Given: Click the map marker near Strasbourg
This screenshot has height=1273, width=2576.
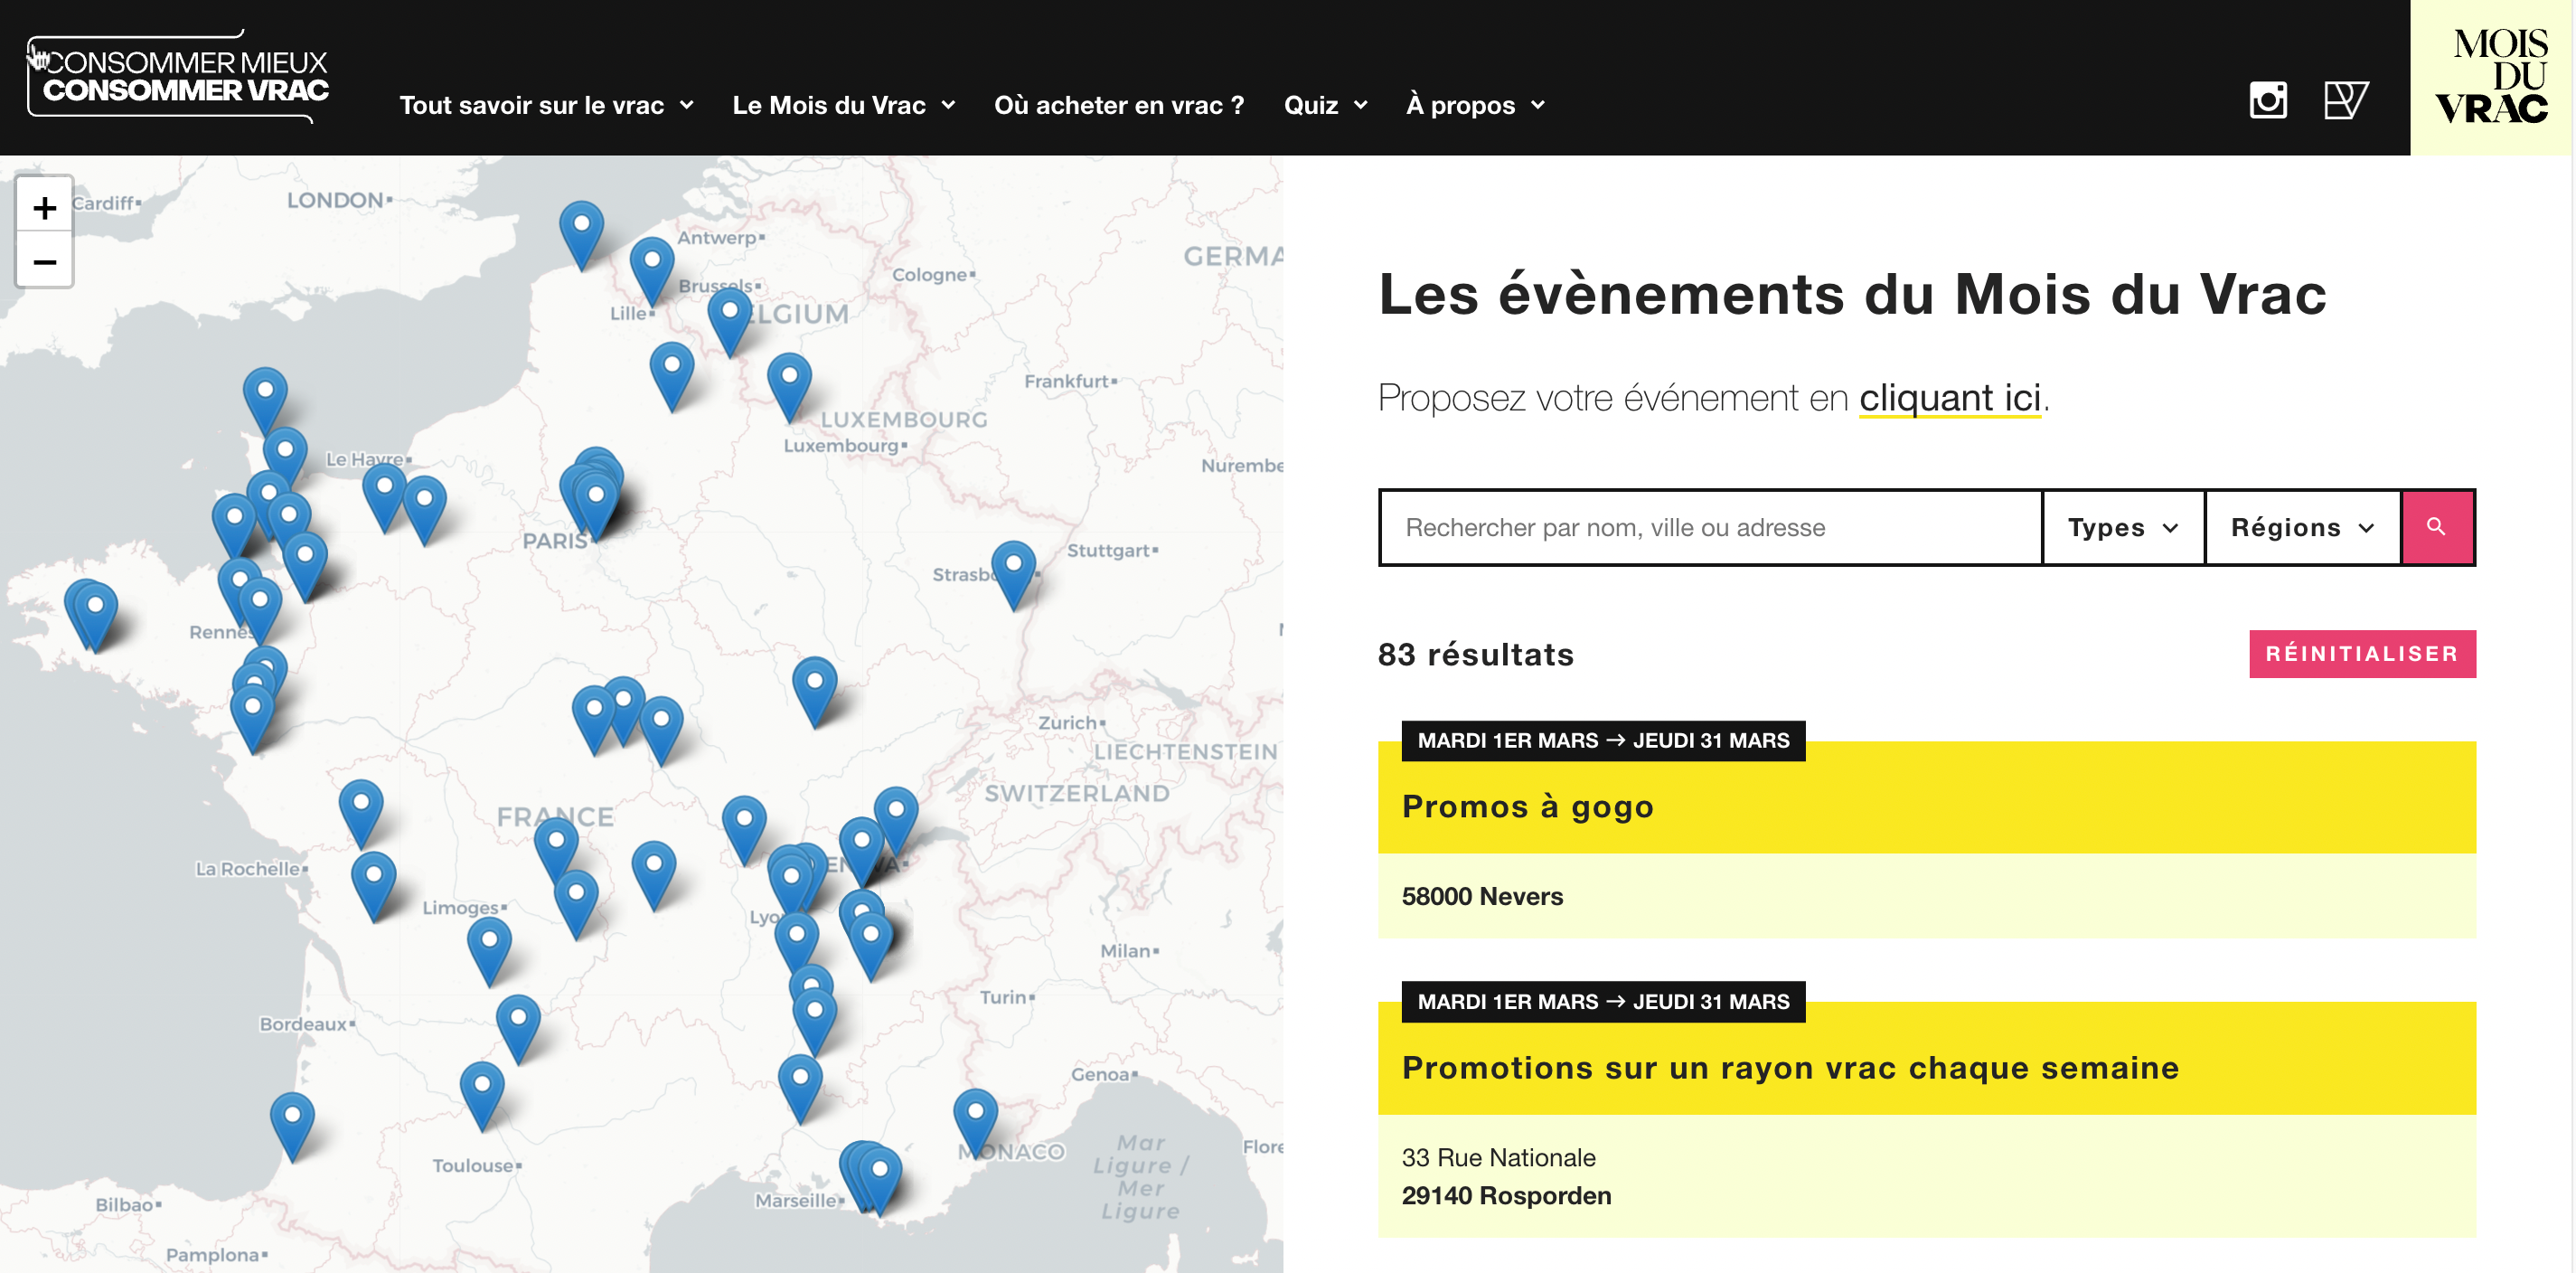Looking at the screenshot, I should pos(1013,570).
